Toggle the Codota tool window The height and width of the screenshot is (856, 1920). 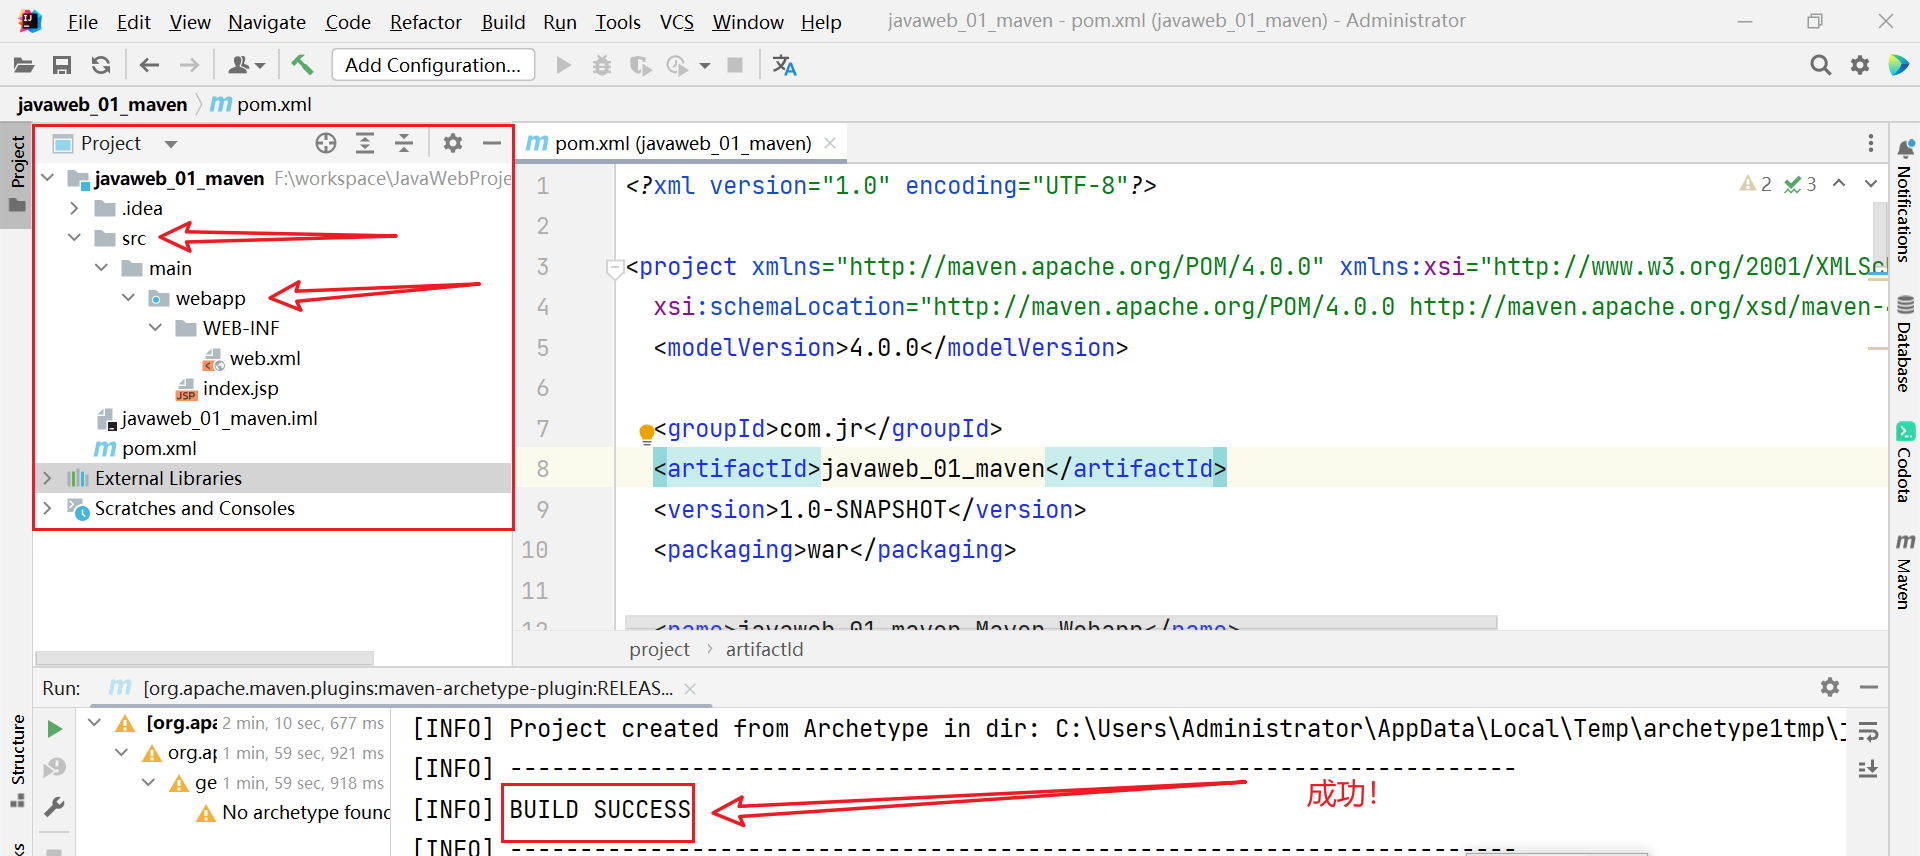tap(1904, 462)
